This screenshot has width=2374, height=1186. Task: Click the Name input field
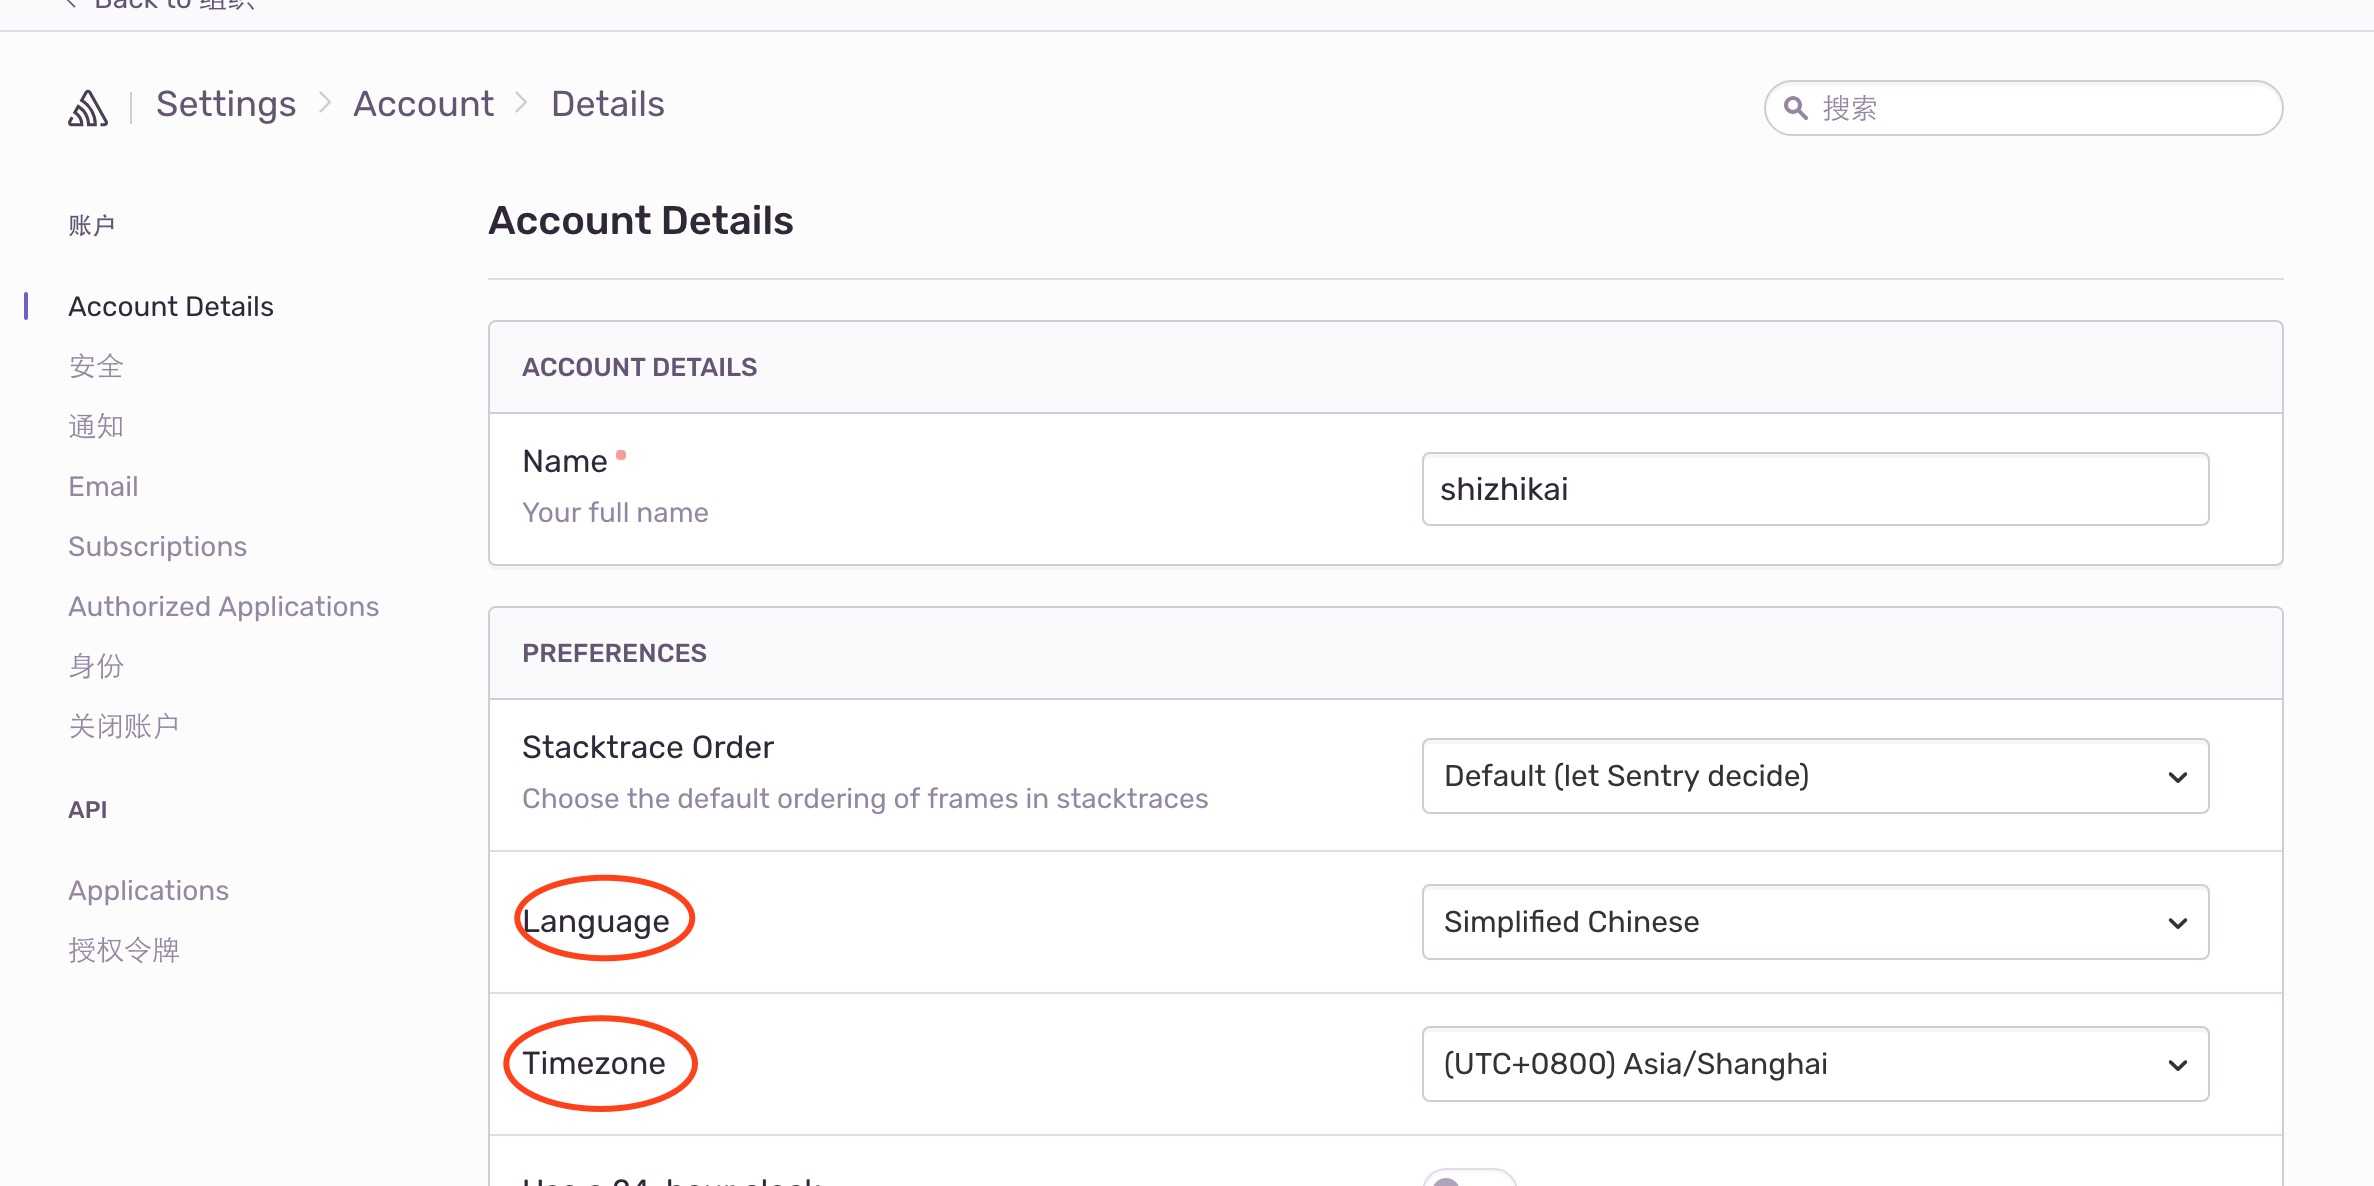[1814, 488]
